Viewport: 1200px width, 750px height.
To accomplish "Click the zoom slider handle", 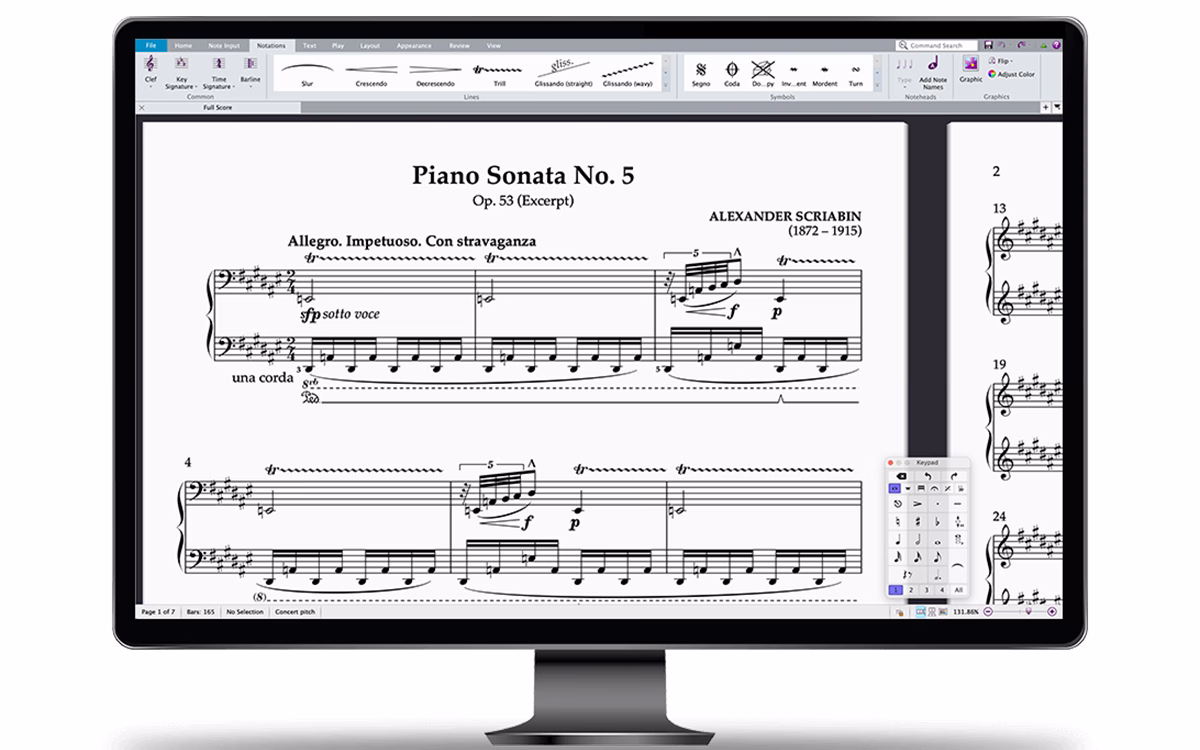I will coord(1026,611).
